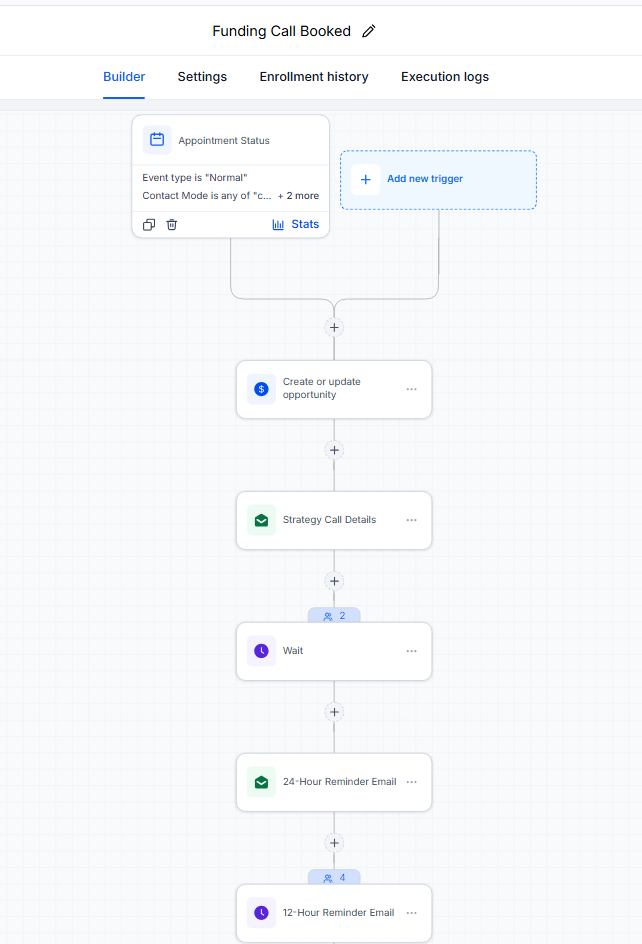Add step after Create or update opportunity
Viewport: 642px width, 944px height.
point(334,450)
